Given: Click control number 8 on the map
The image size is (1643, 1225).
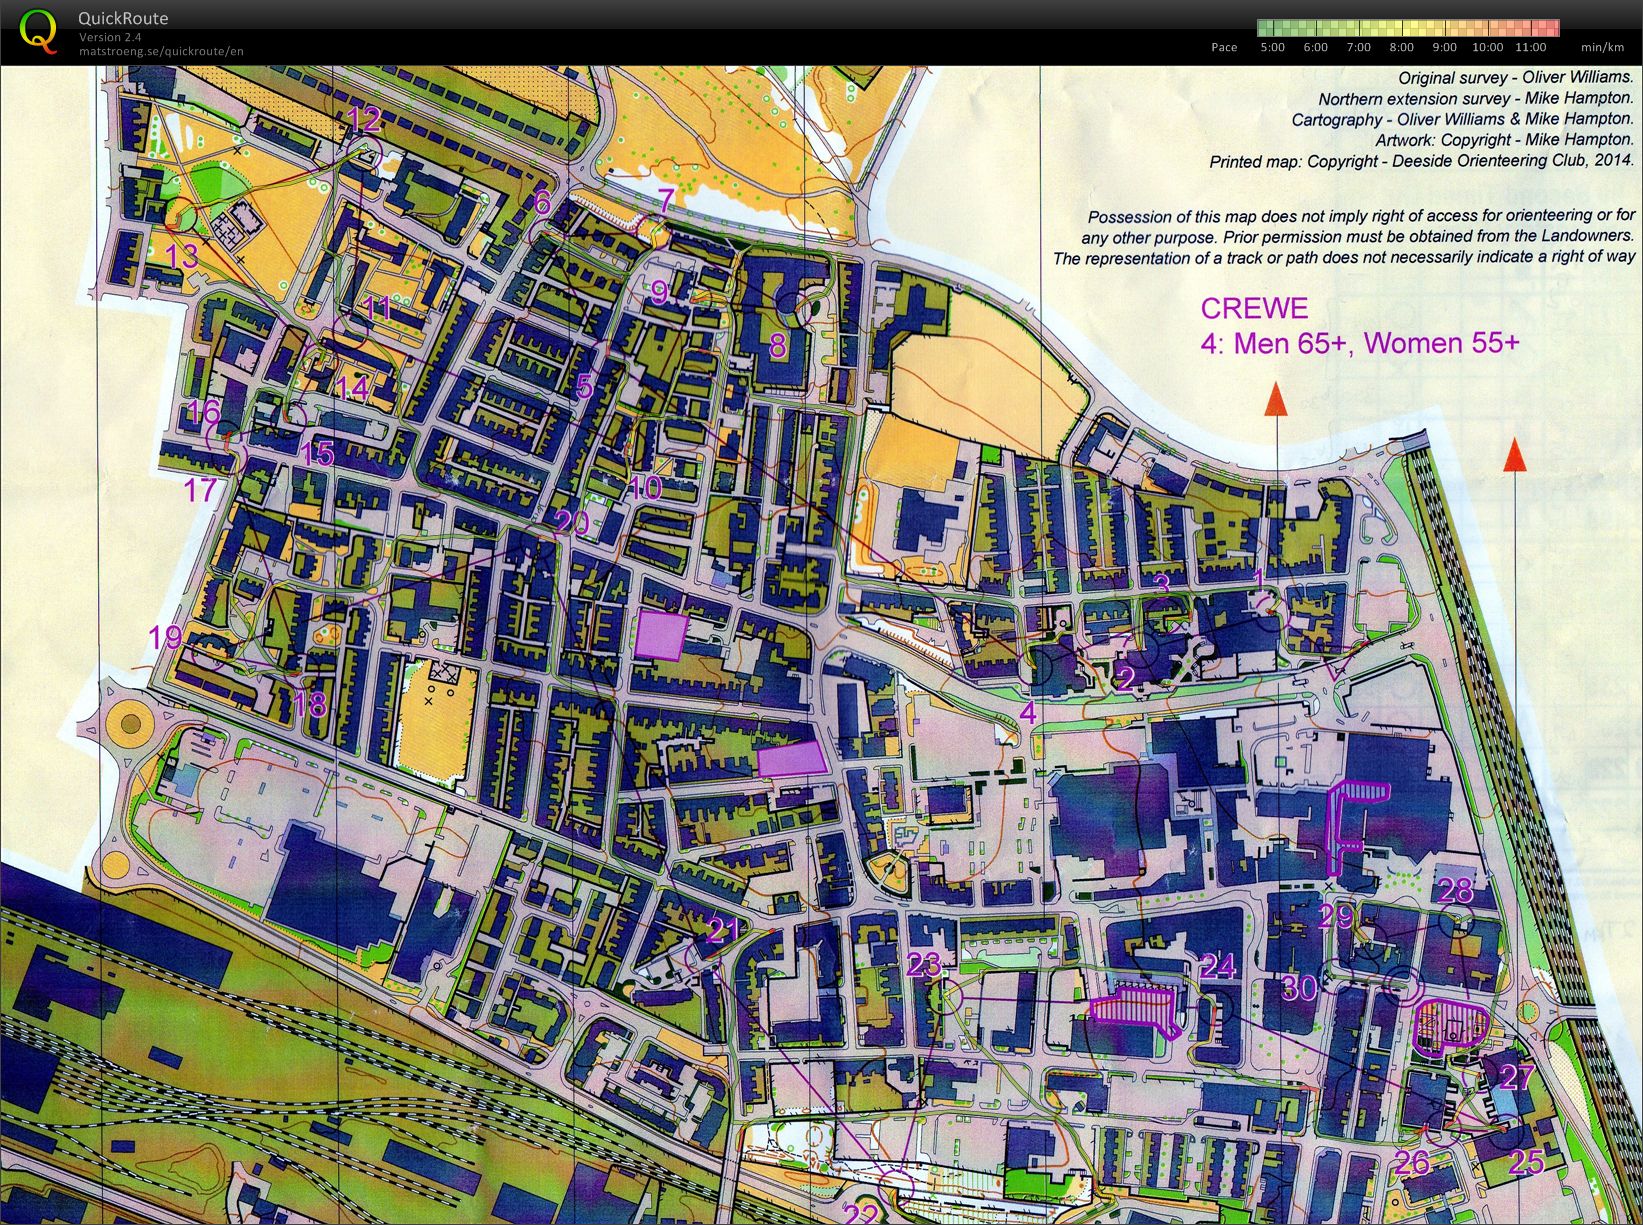Looking at the screenshot, I should 778,346.
